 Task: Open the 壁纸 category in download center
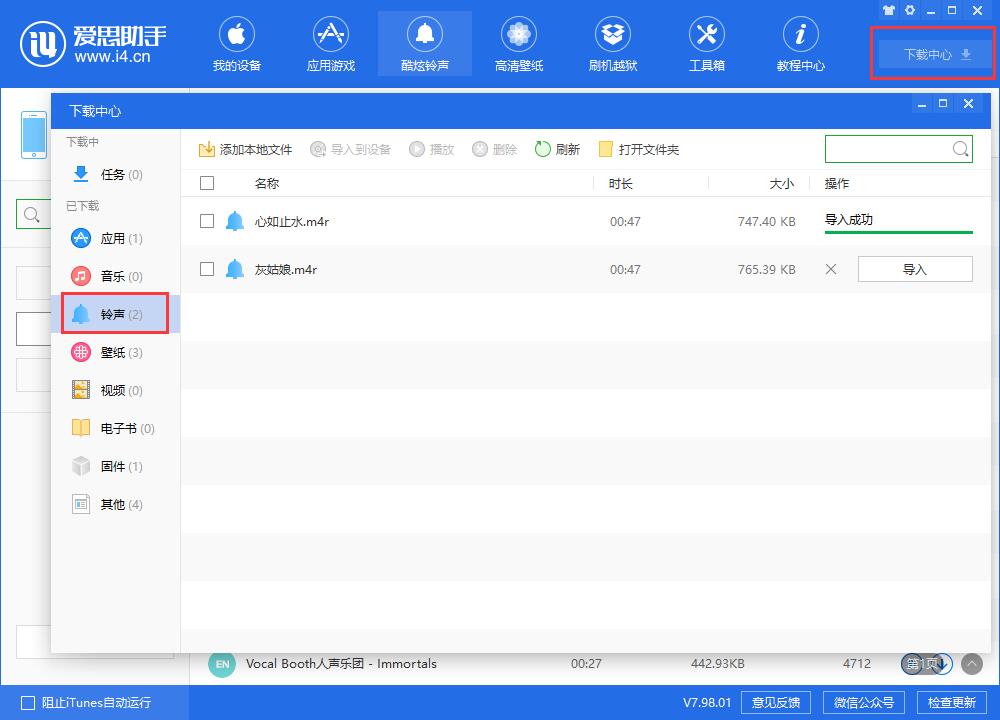[113, 352]
